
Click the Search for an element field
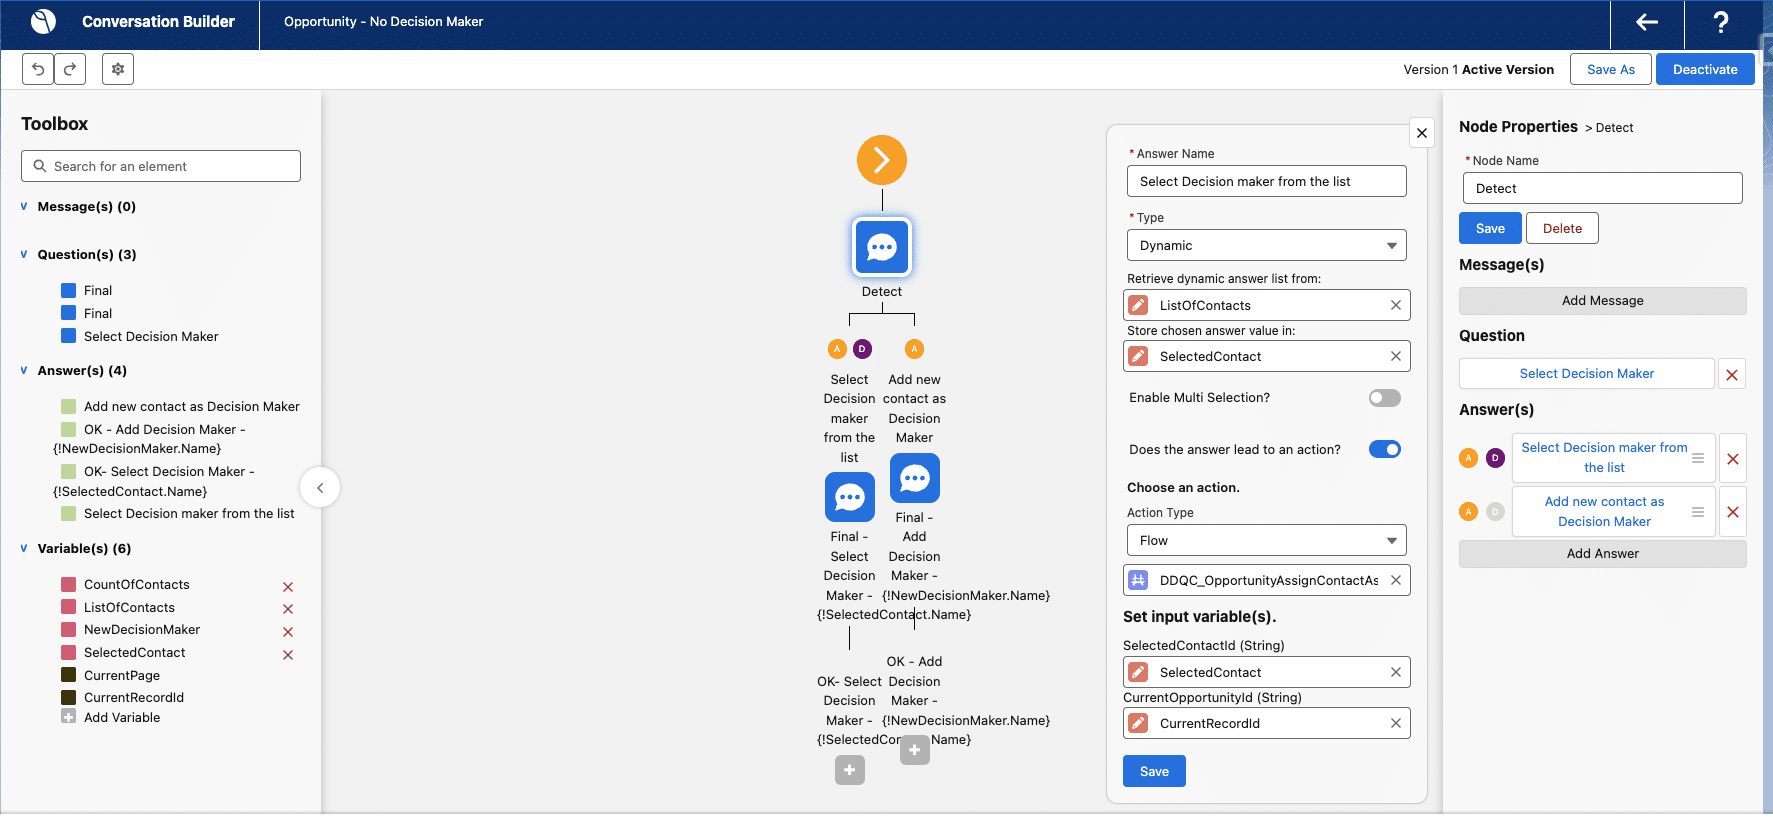point(161,166)
